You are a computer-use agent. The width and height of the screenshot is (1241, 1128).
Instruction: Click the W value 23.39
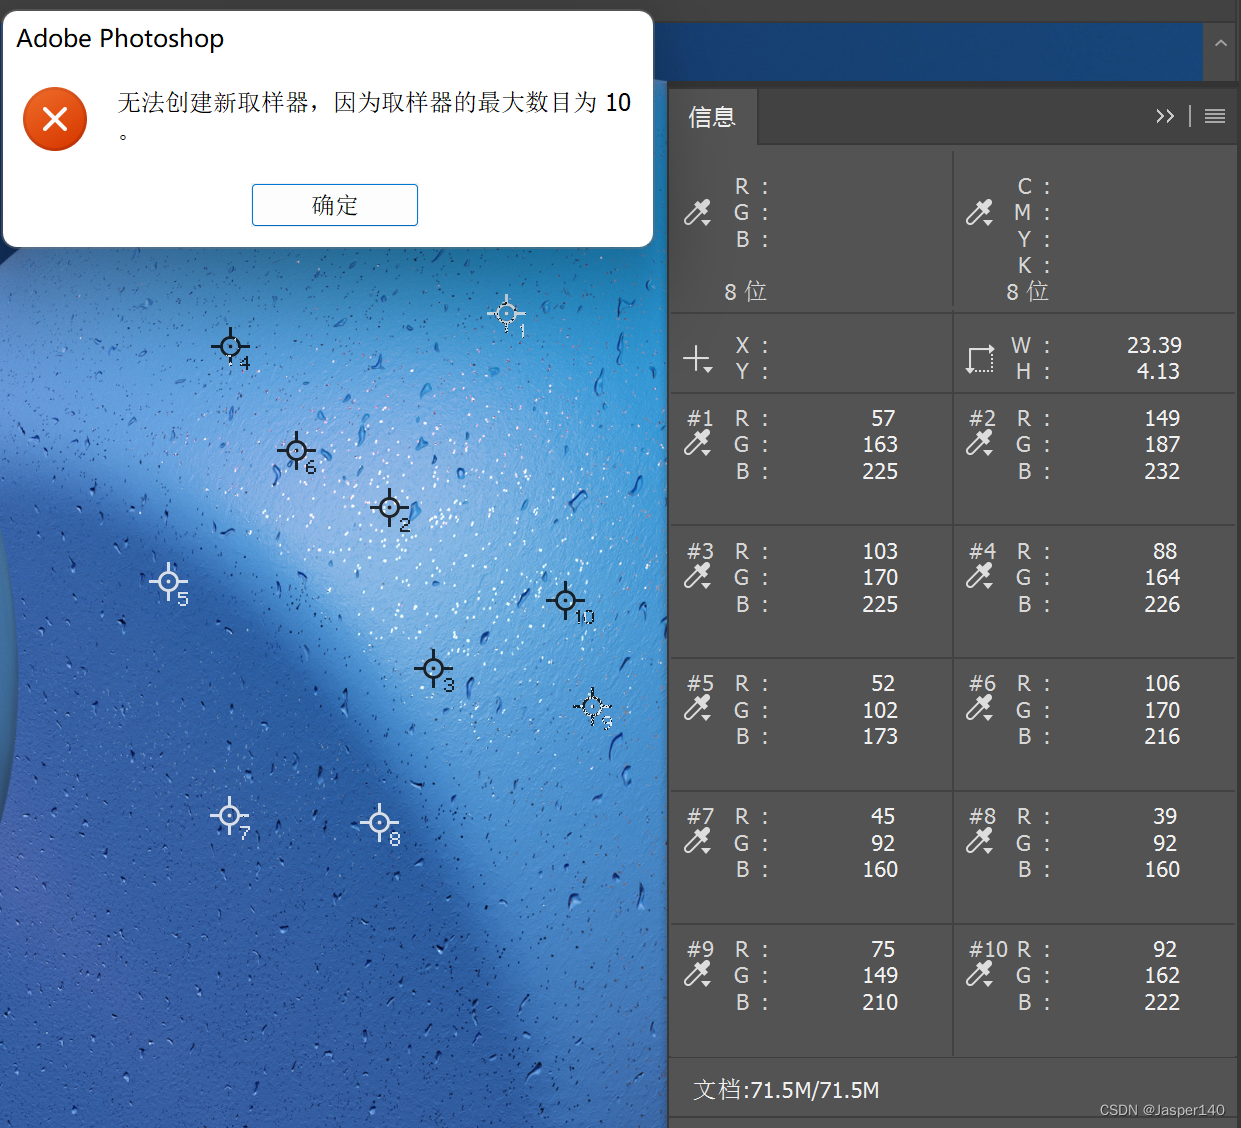coord(1154,345)
